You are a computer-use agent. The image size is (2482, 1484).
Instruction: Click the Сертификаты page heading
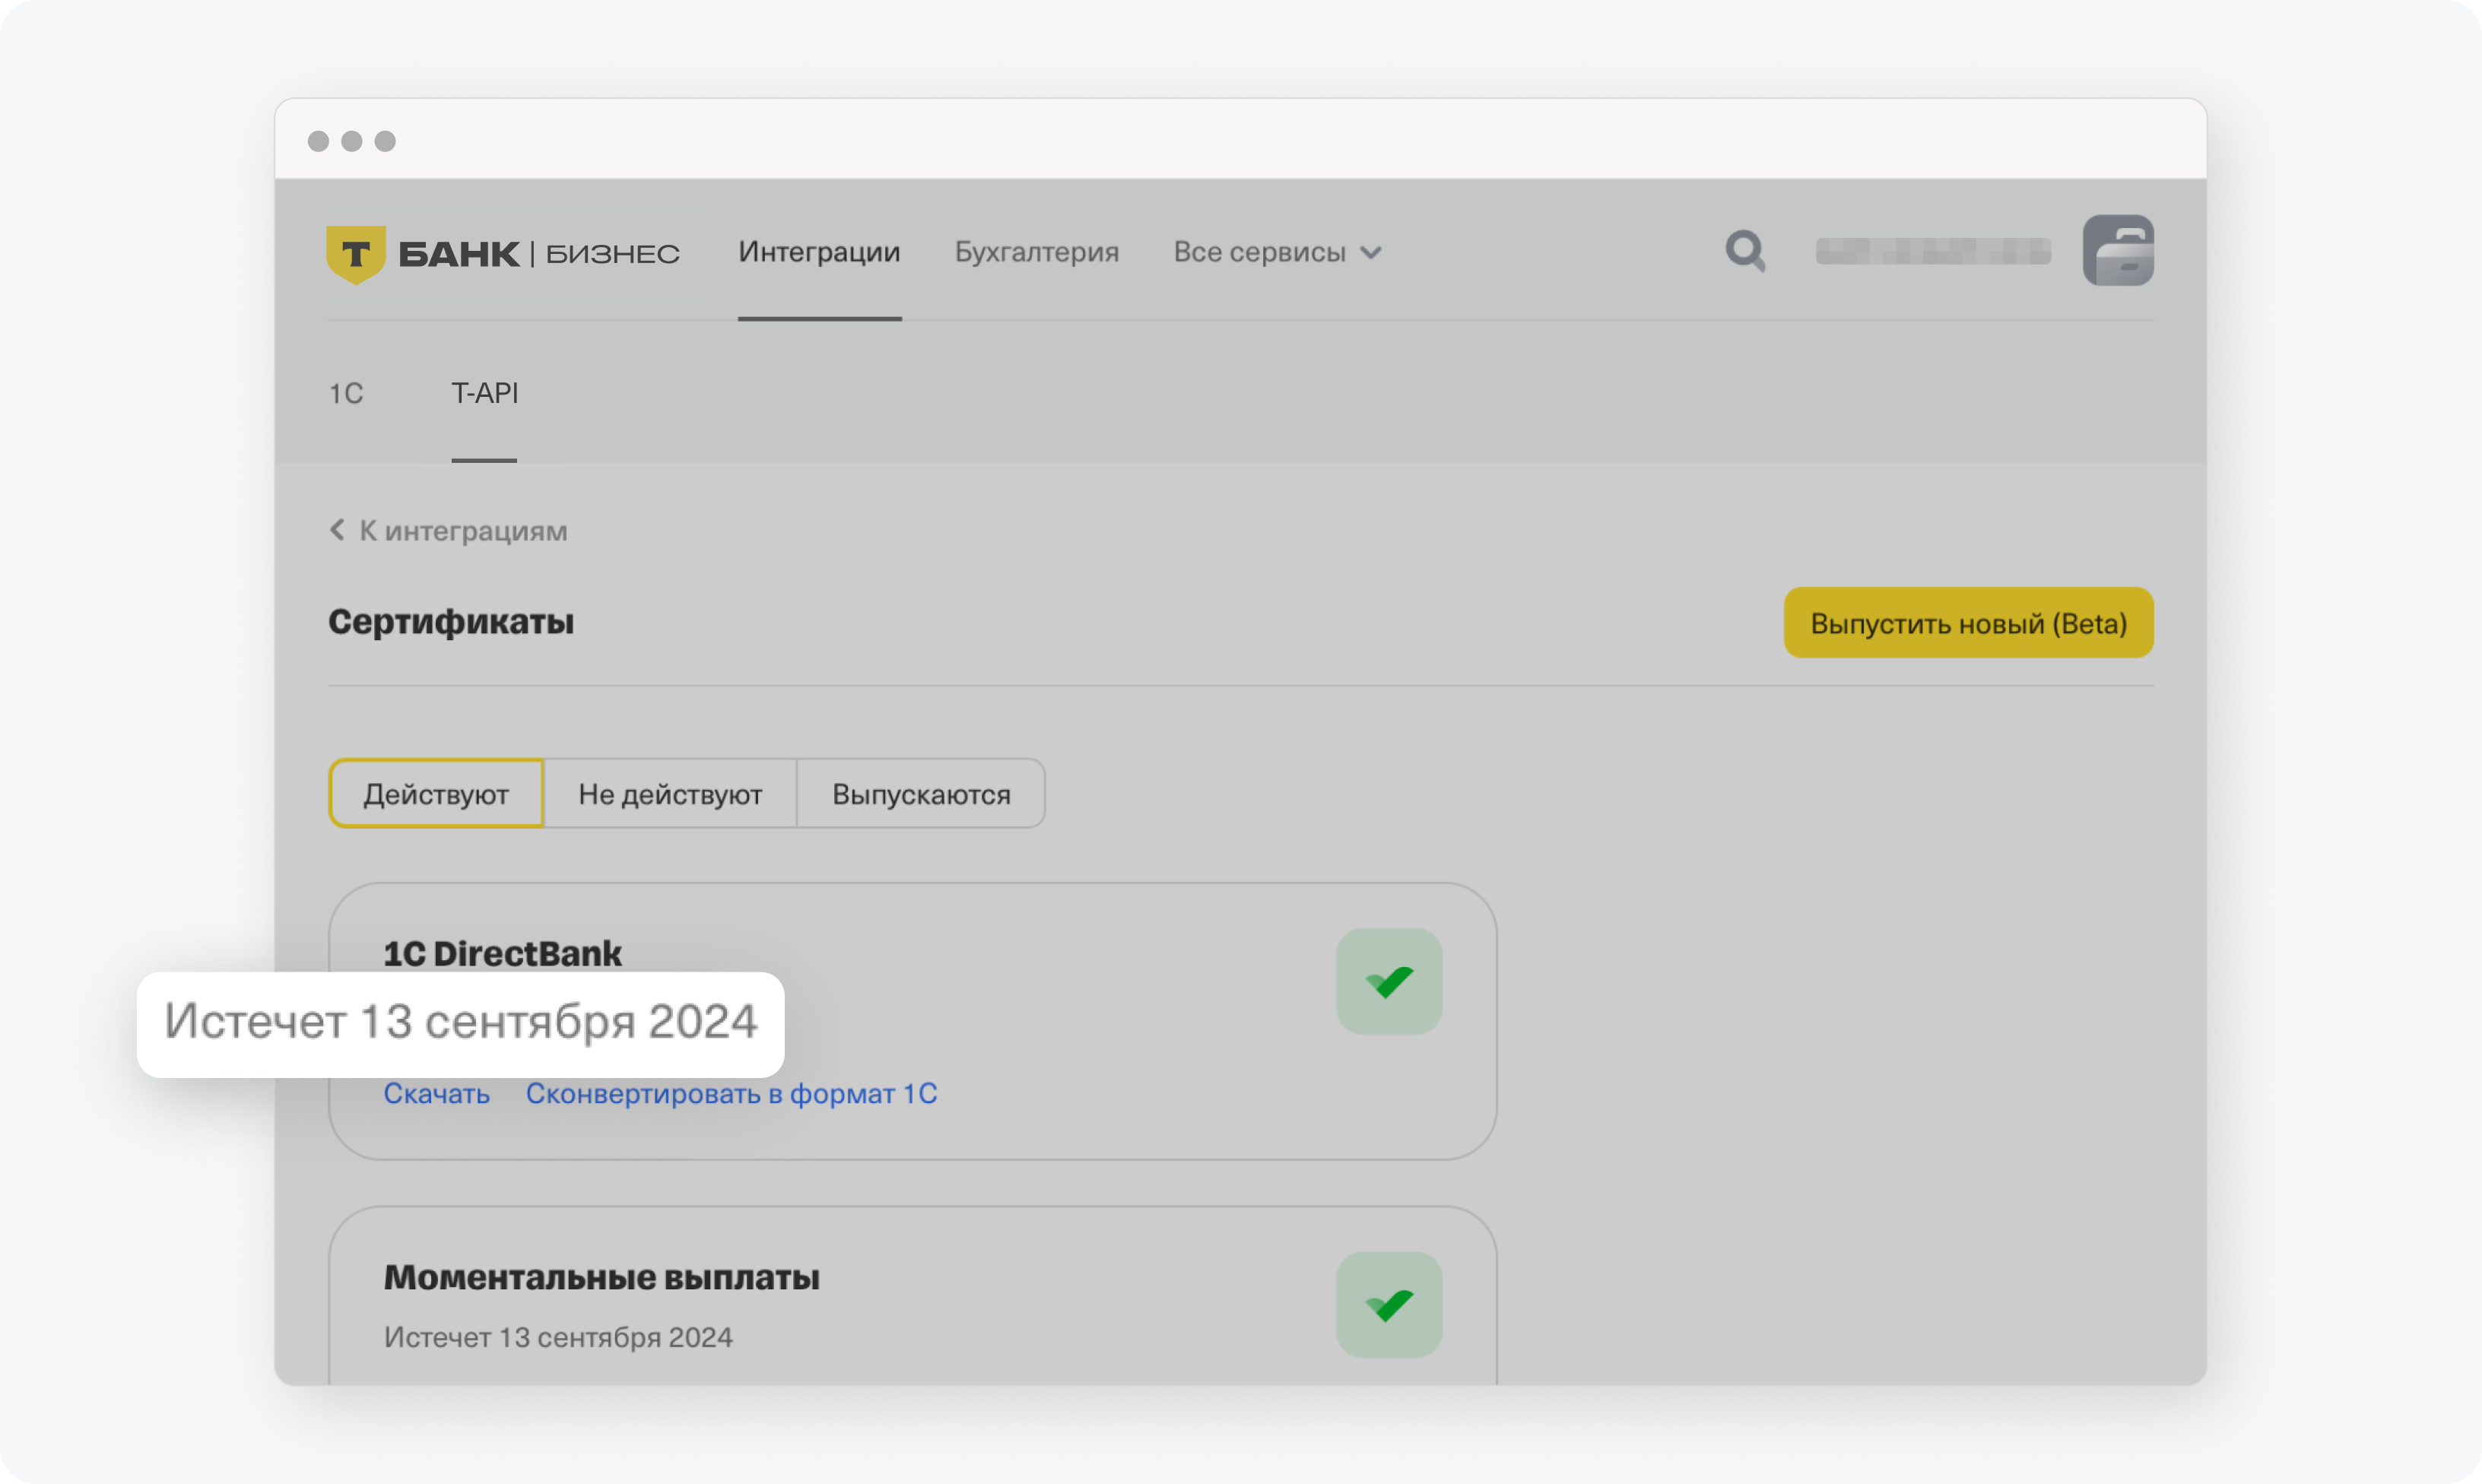click(x=451, y=622)
